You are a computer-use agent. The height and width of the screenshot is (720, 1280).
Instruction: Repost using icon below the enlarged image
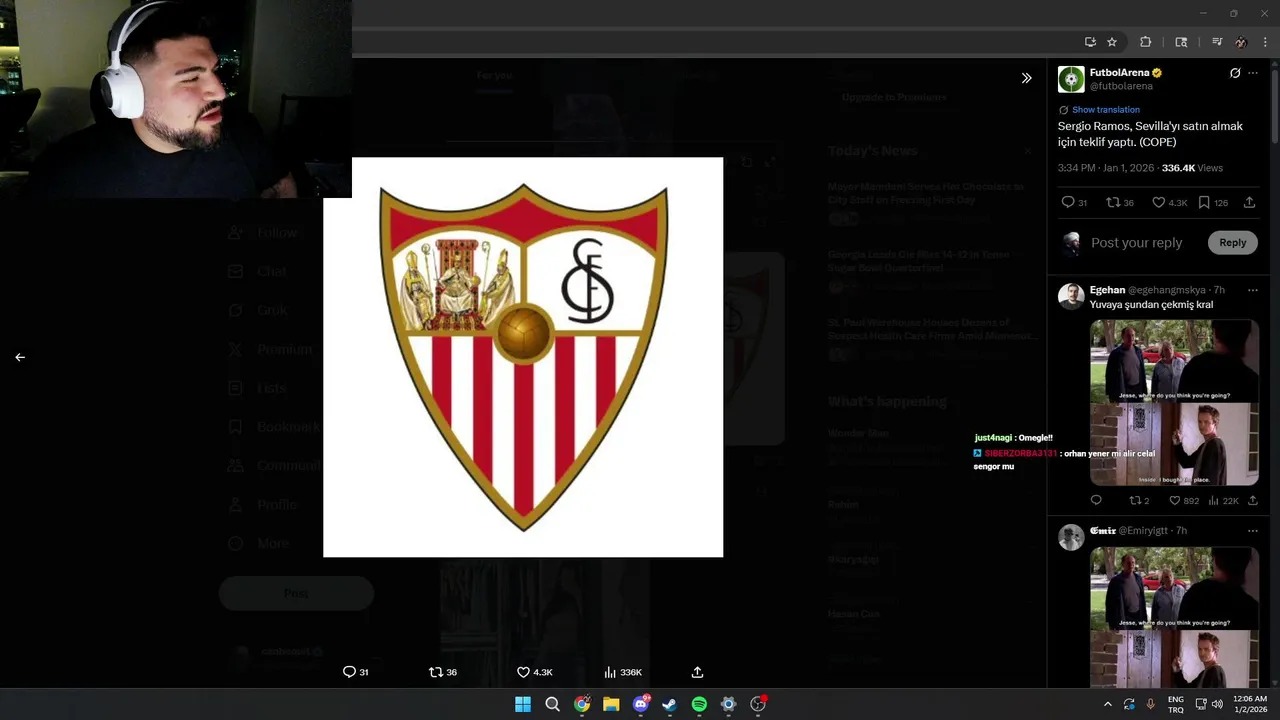(x=443, y=672)
